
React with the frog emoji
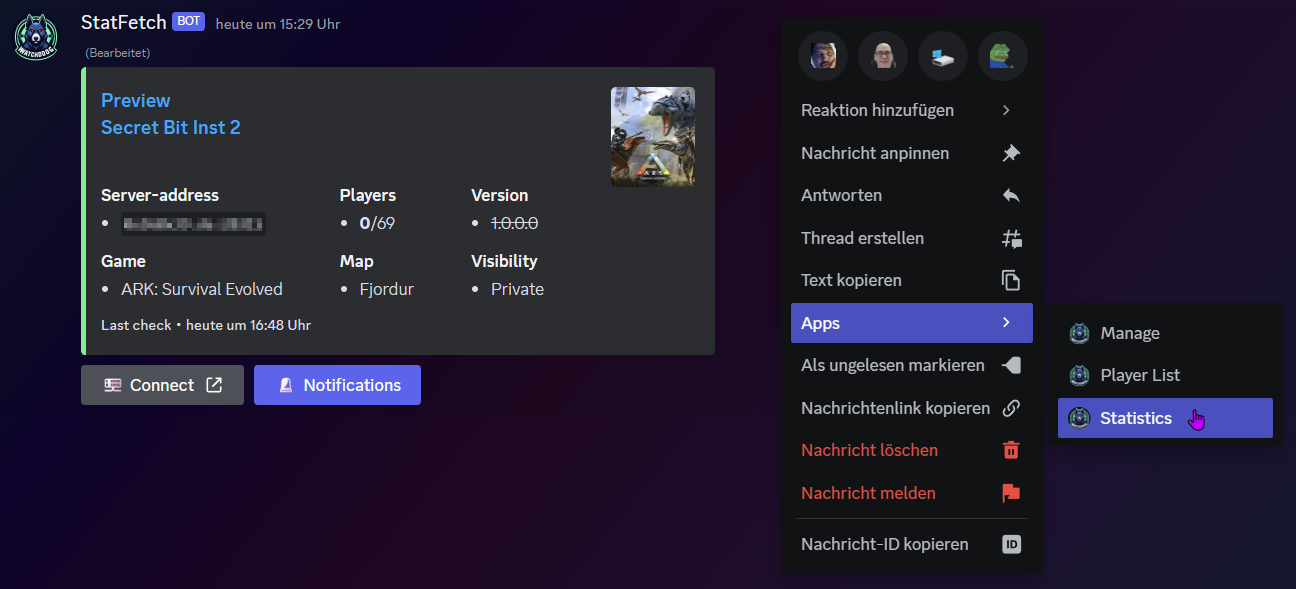click(1002, 56)
